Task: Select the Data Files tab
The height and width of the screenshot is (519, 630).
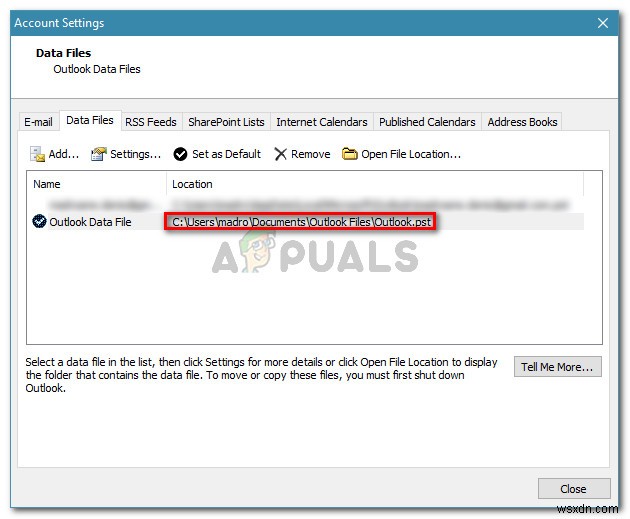Action: coord(90,121)
